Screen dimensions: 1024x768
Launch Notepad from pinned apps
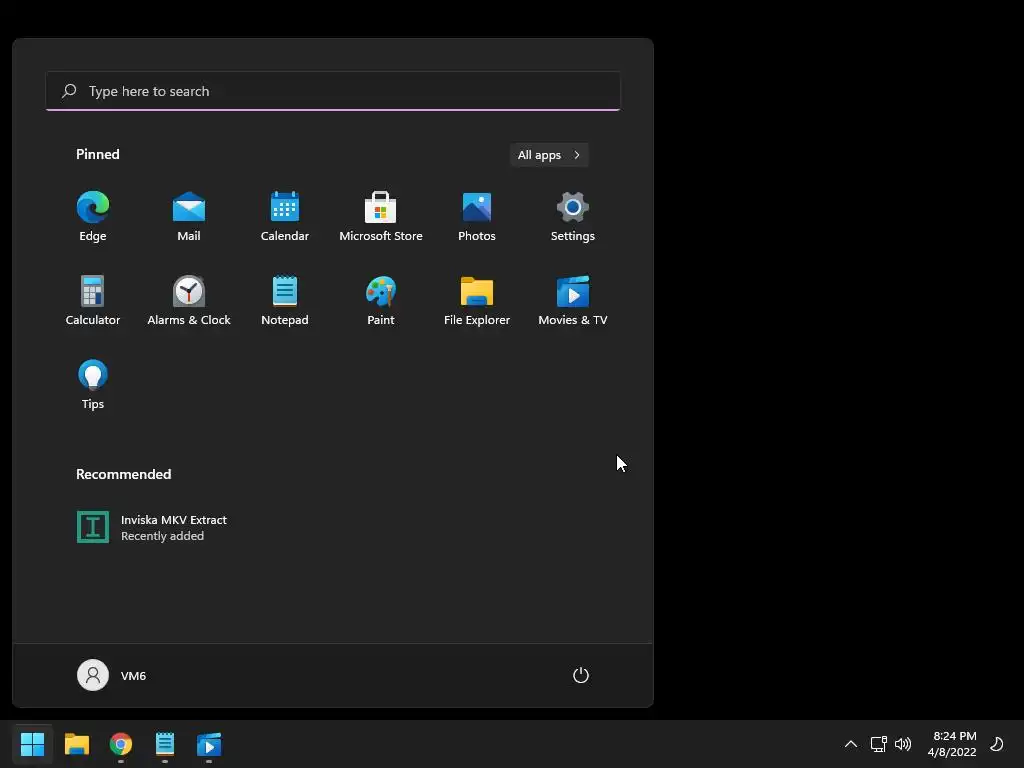(285, 300)
